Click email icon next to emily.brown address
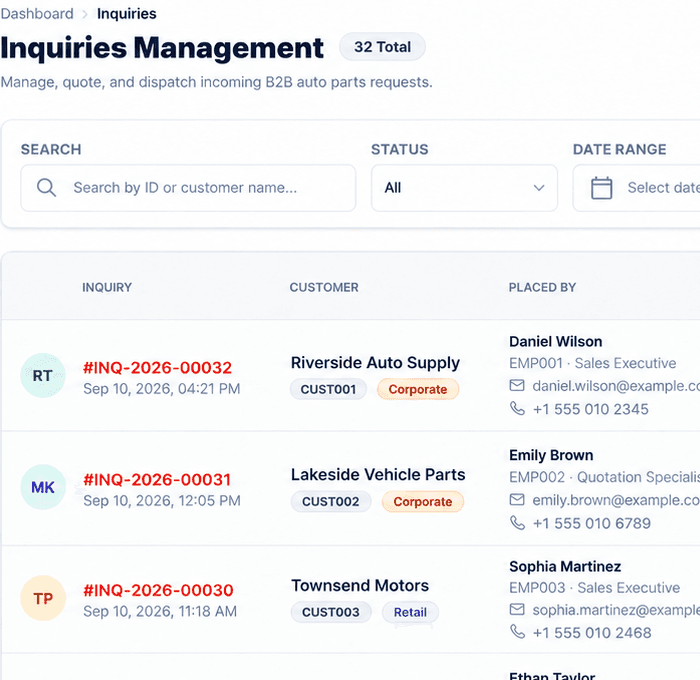This screenshot has width=700, height=680. click(x=517, y=500)
